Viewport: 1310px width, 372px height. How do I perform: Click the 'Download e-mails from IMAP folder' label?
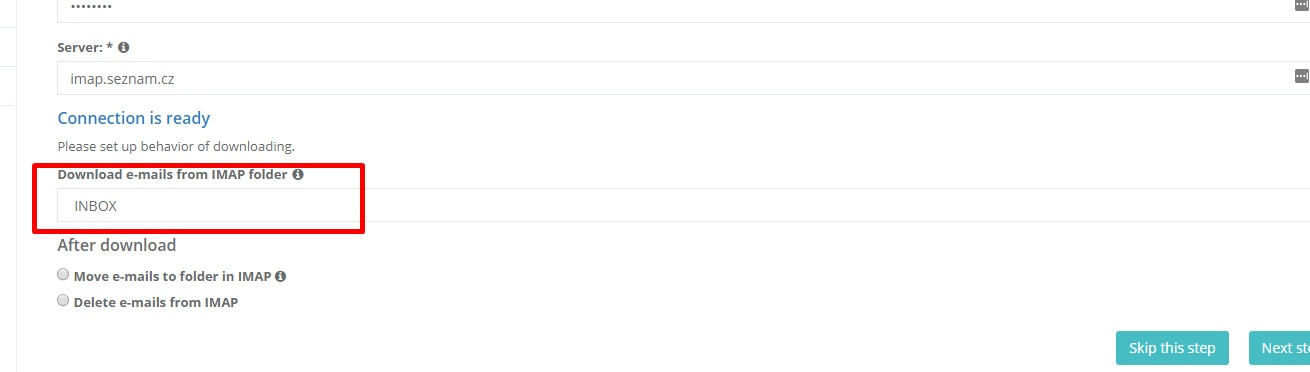[x=173, y=174]
